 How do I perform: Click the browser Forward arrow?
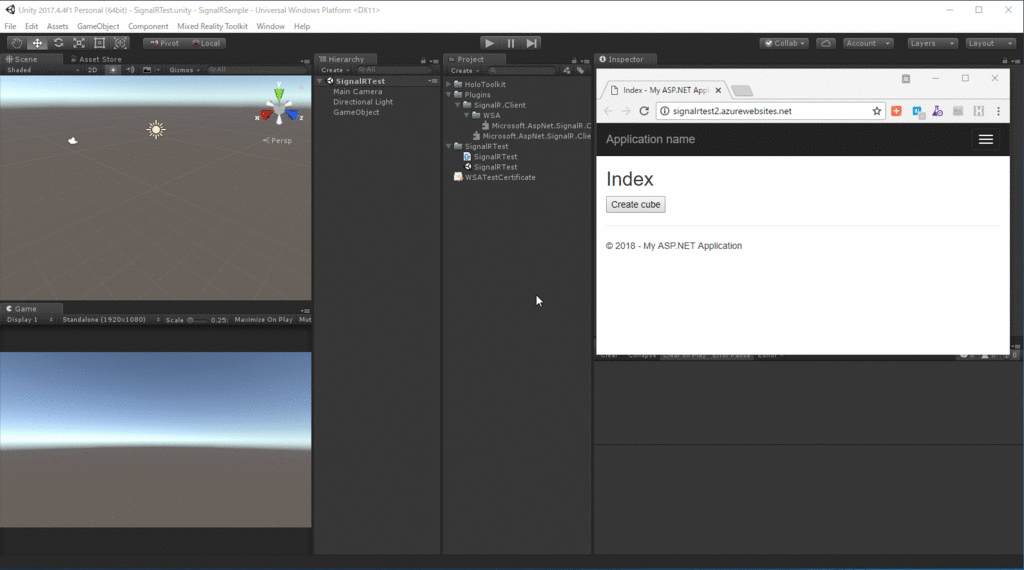tap(626, 111)
